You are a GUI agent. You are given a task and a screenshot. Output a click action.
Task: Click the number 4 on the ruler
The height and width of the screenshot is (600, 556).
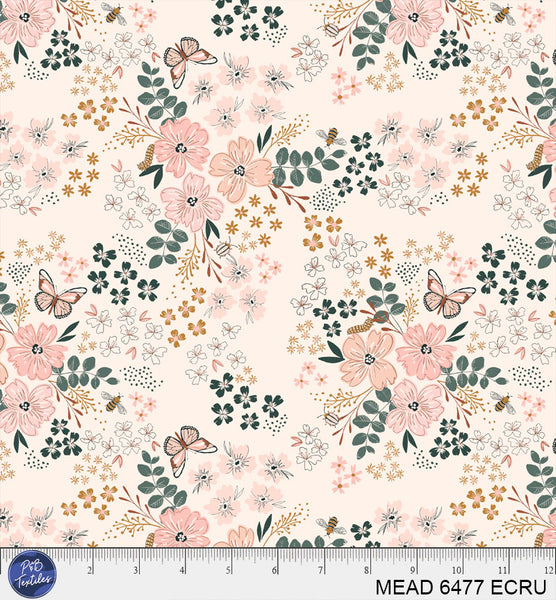[x=182, y=571]
